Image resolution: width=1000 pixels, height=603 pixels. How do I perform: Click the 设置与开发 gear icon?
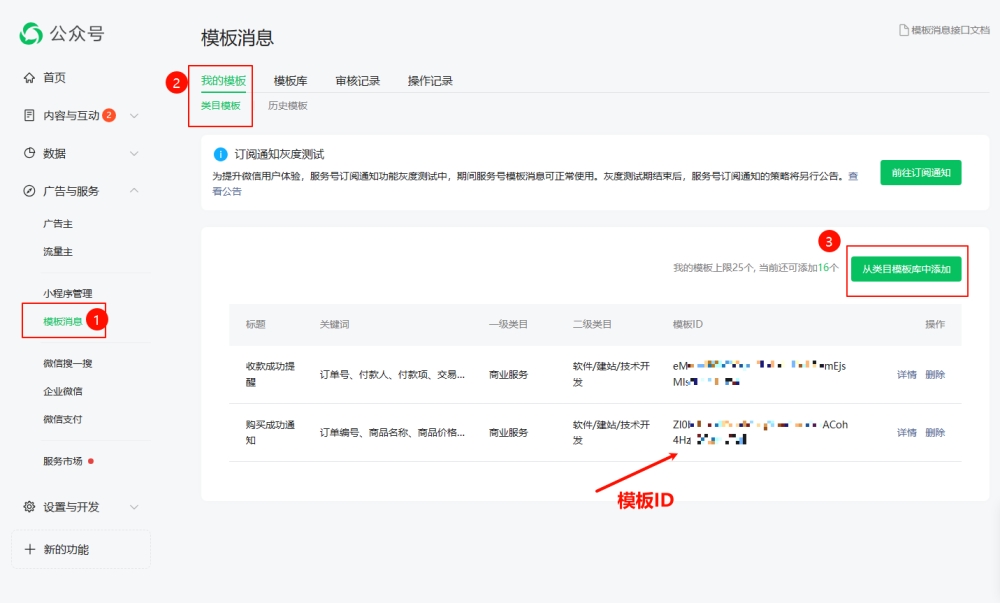[x=29, y=507]
